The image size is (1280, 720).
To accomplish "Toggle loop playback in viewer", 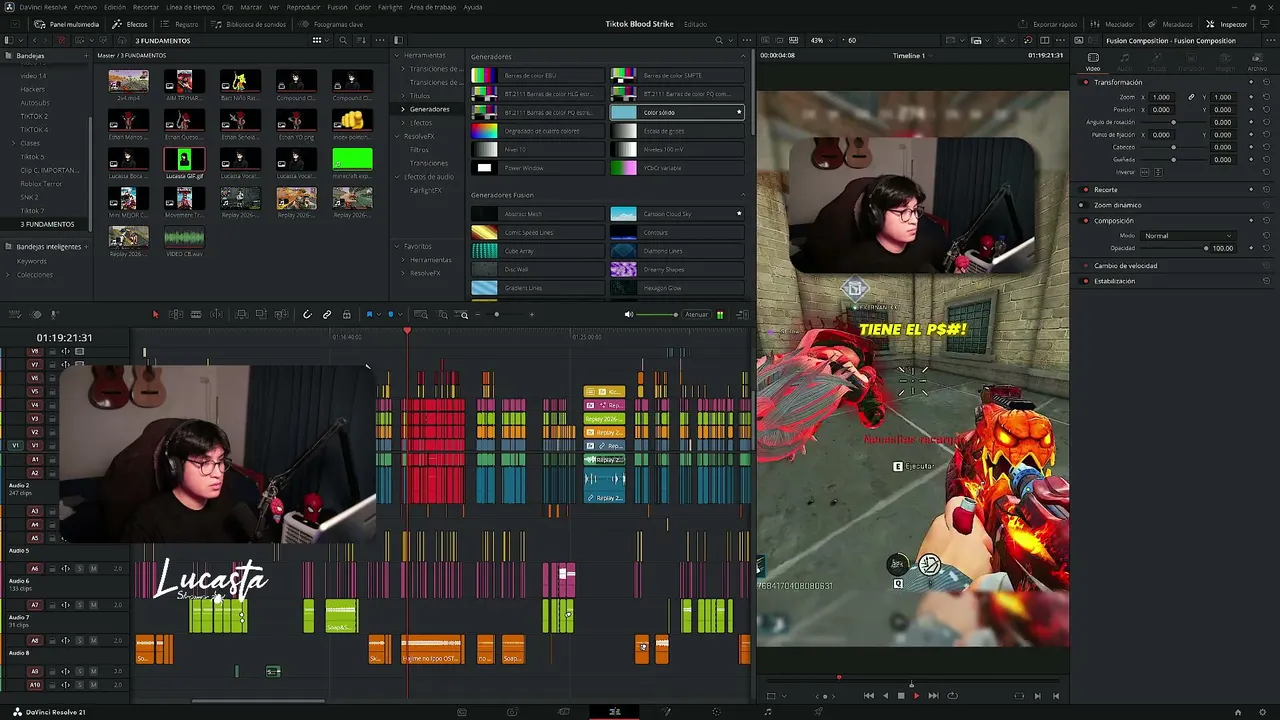I will [x=952, y=696].
